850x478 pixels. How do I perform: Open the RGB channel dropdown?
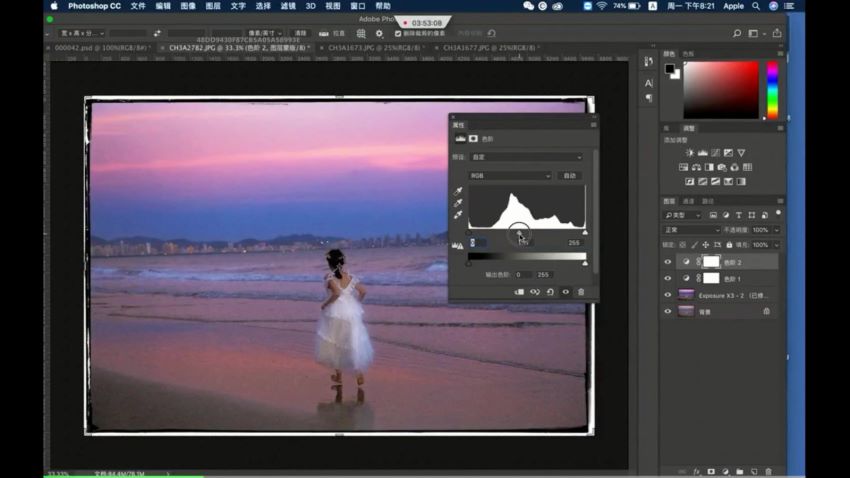(510, 176)
